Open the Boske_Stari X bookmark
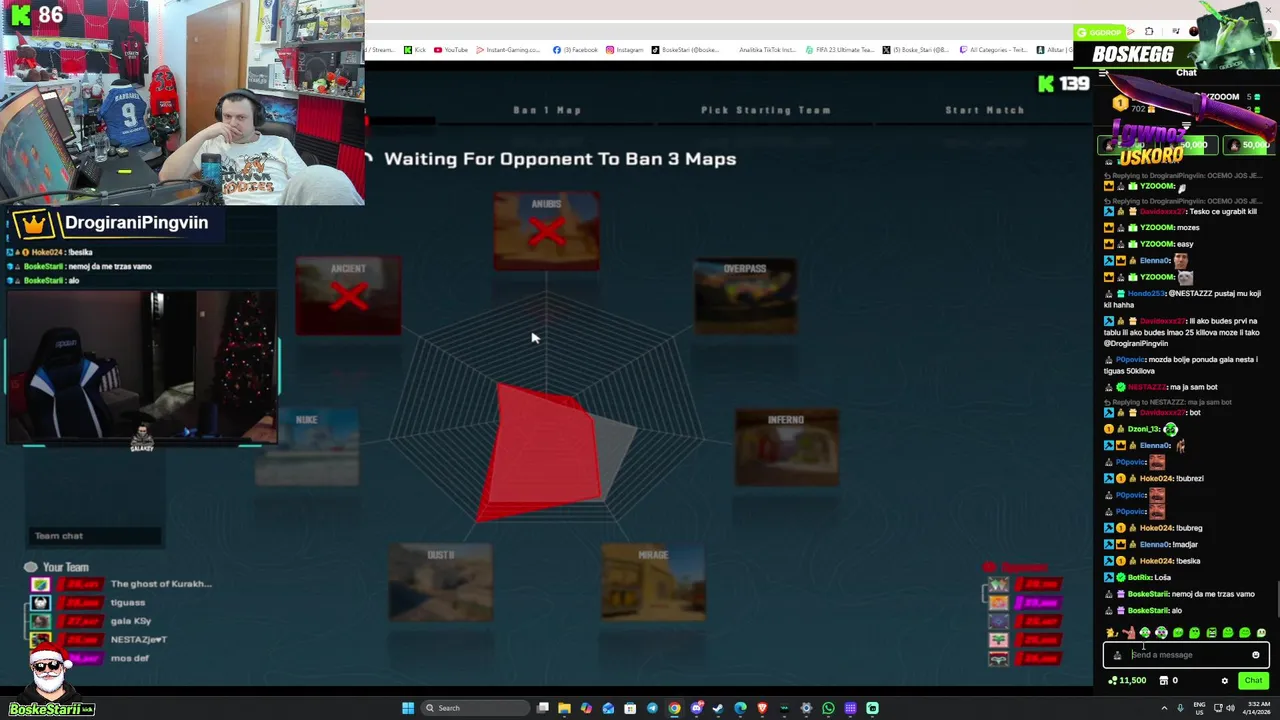Screen dimensions: 1280x720 click(x=916, y=50)
